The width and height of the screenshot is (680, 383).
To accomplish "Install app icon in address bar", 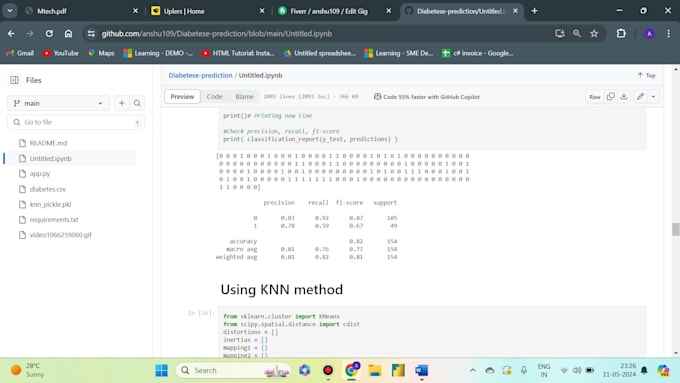I will [559, 33].
